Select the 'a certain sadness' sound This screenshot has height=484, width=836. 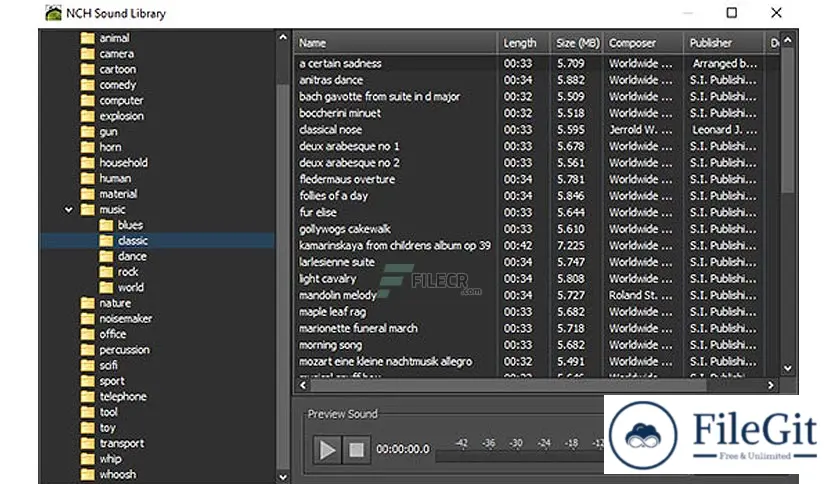pos(536,63)
